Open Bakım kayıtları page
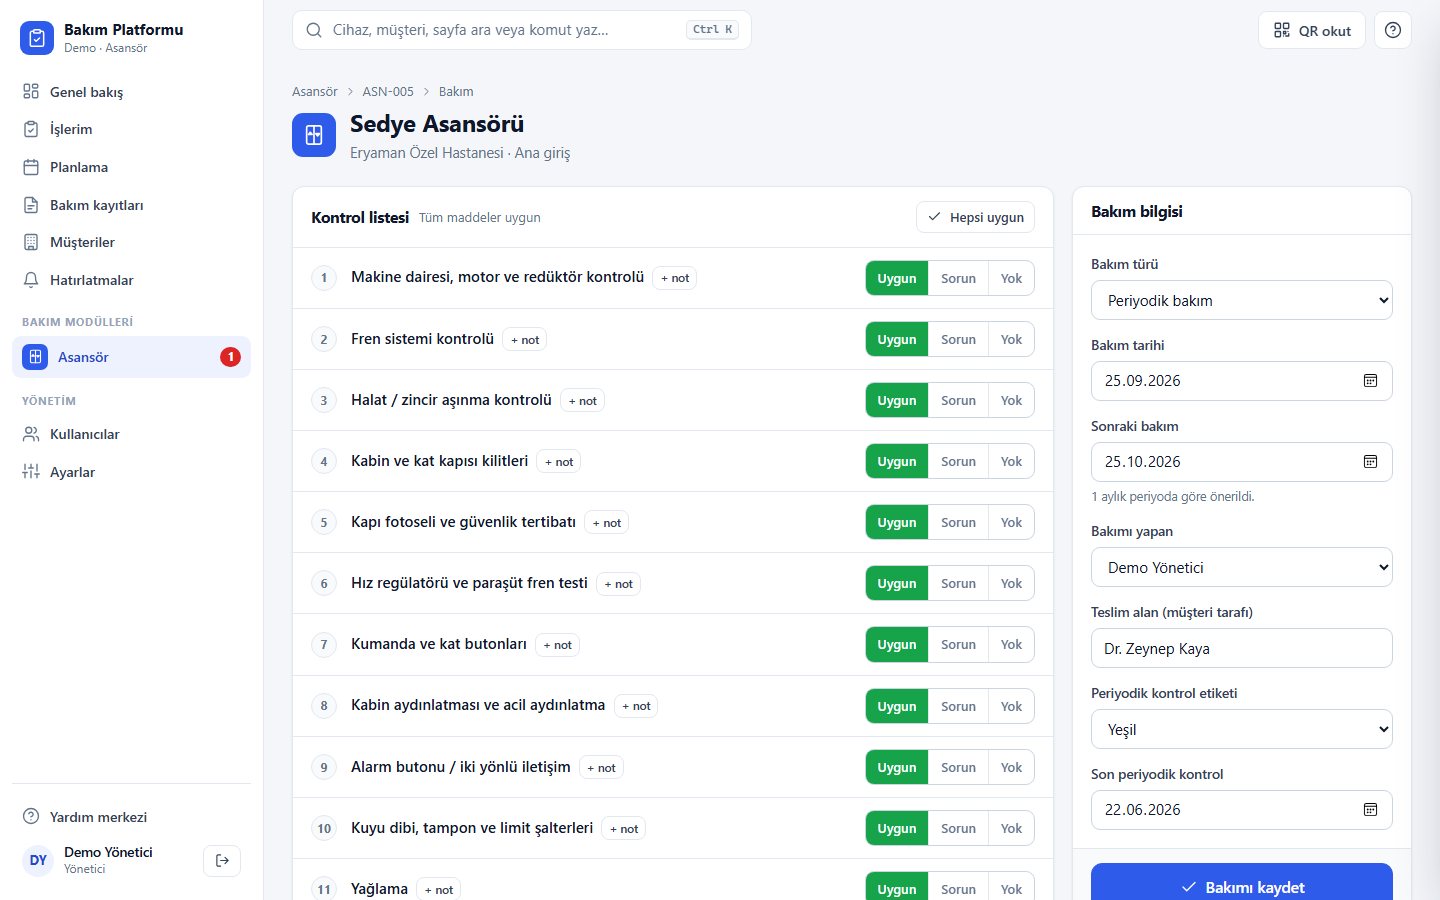 (x=131, y=205)
